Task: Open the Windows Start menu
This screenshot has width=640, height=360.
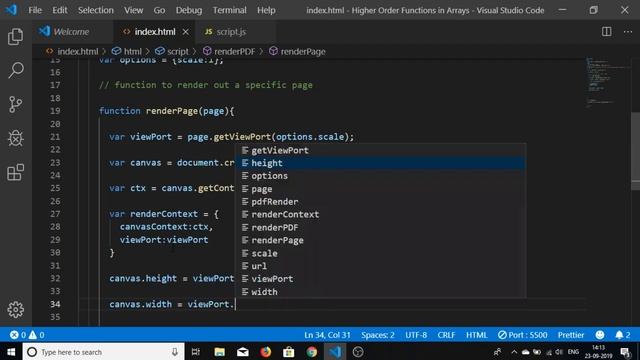Action: 11,352
